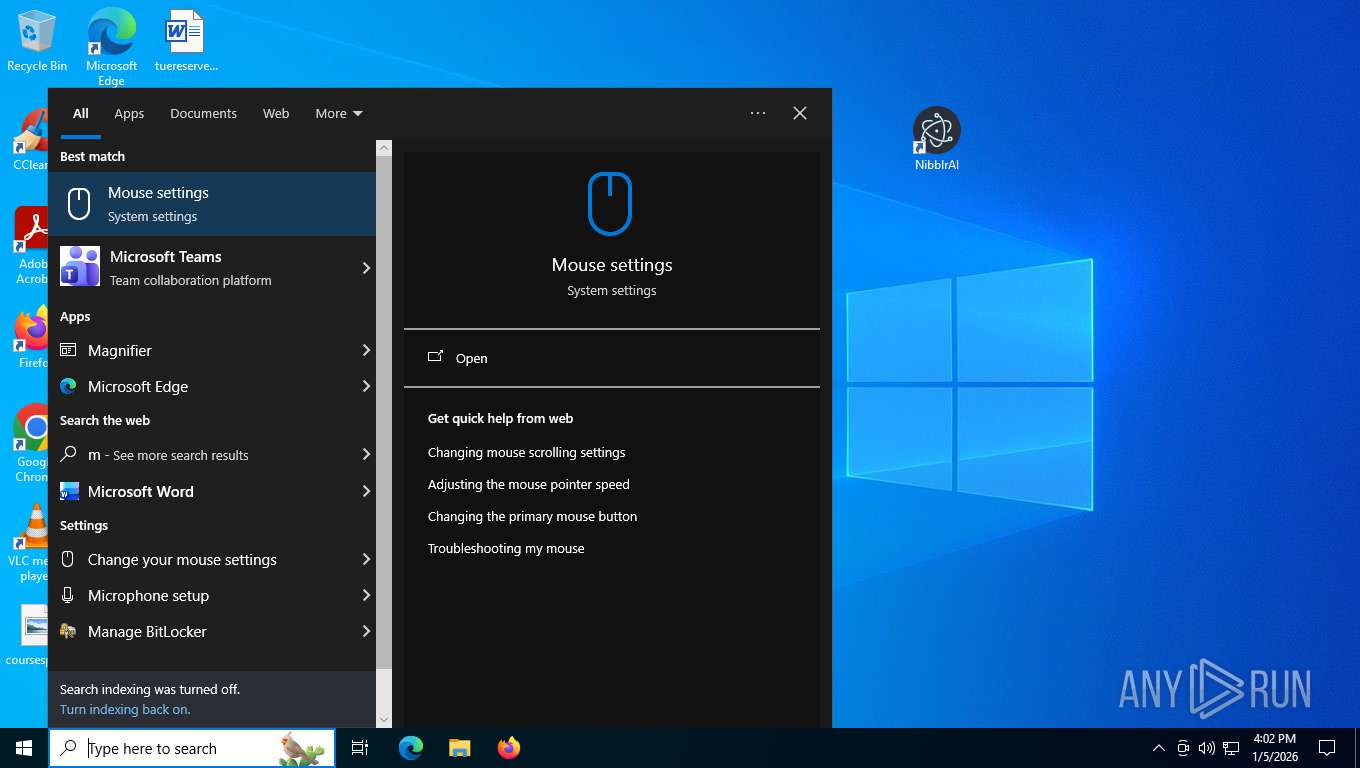Viewport: 1360px width, 768px height.
Task: Open Changing the primary mouse button help
Action: point(532,516)
